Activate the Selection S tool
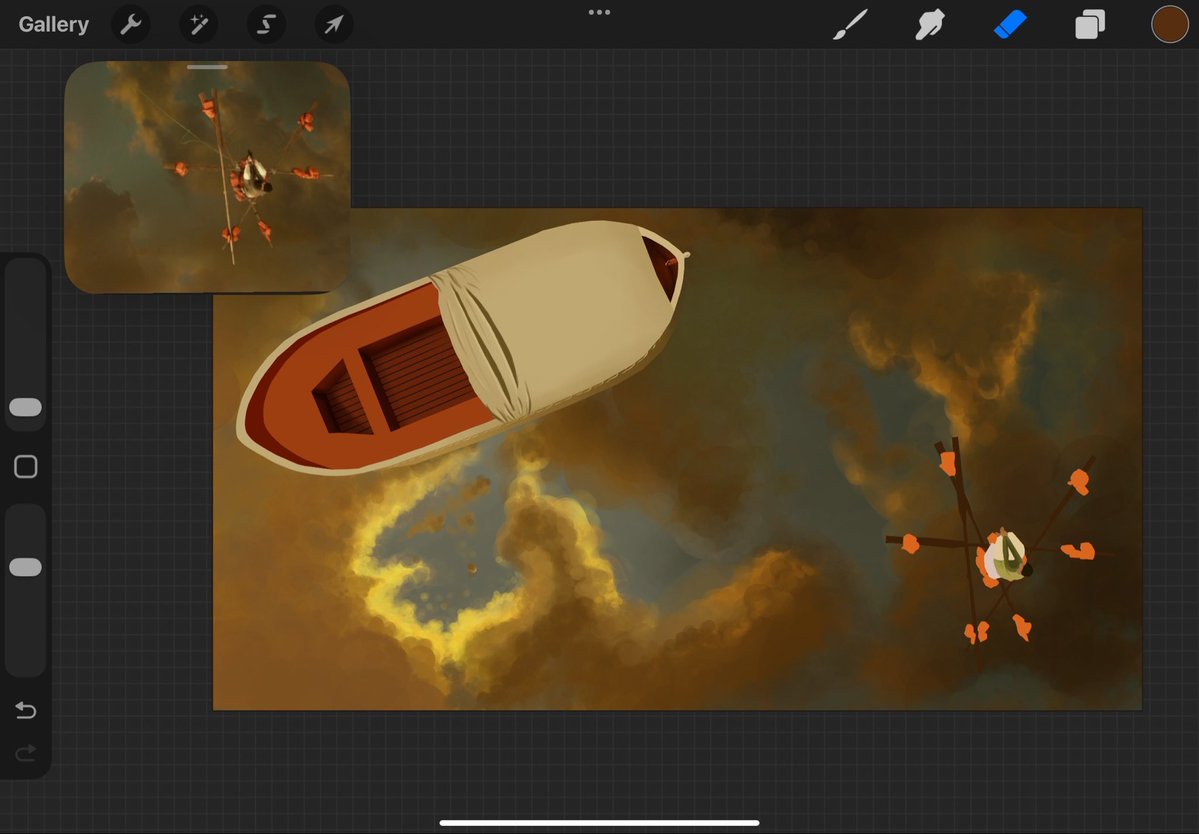The width and height of the screenshot is (1199, 834). (x=266, y=24)
